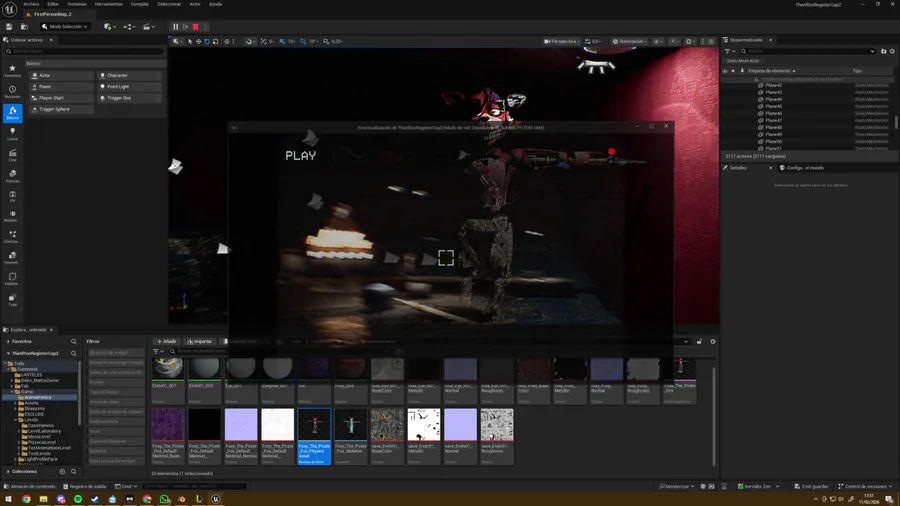Image resolution: width=900 pixels, height=506 pixels.
Task: Open the Iluminación view mode dropdown
Action: (x=629, y=42)
